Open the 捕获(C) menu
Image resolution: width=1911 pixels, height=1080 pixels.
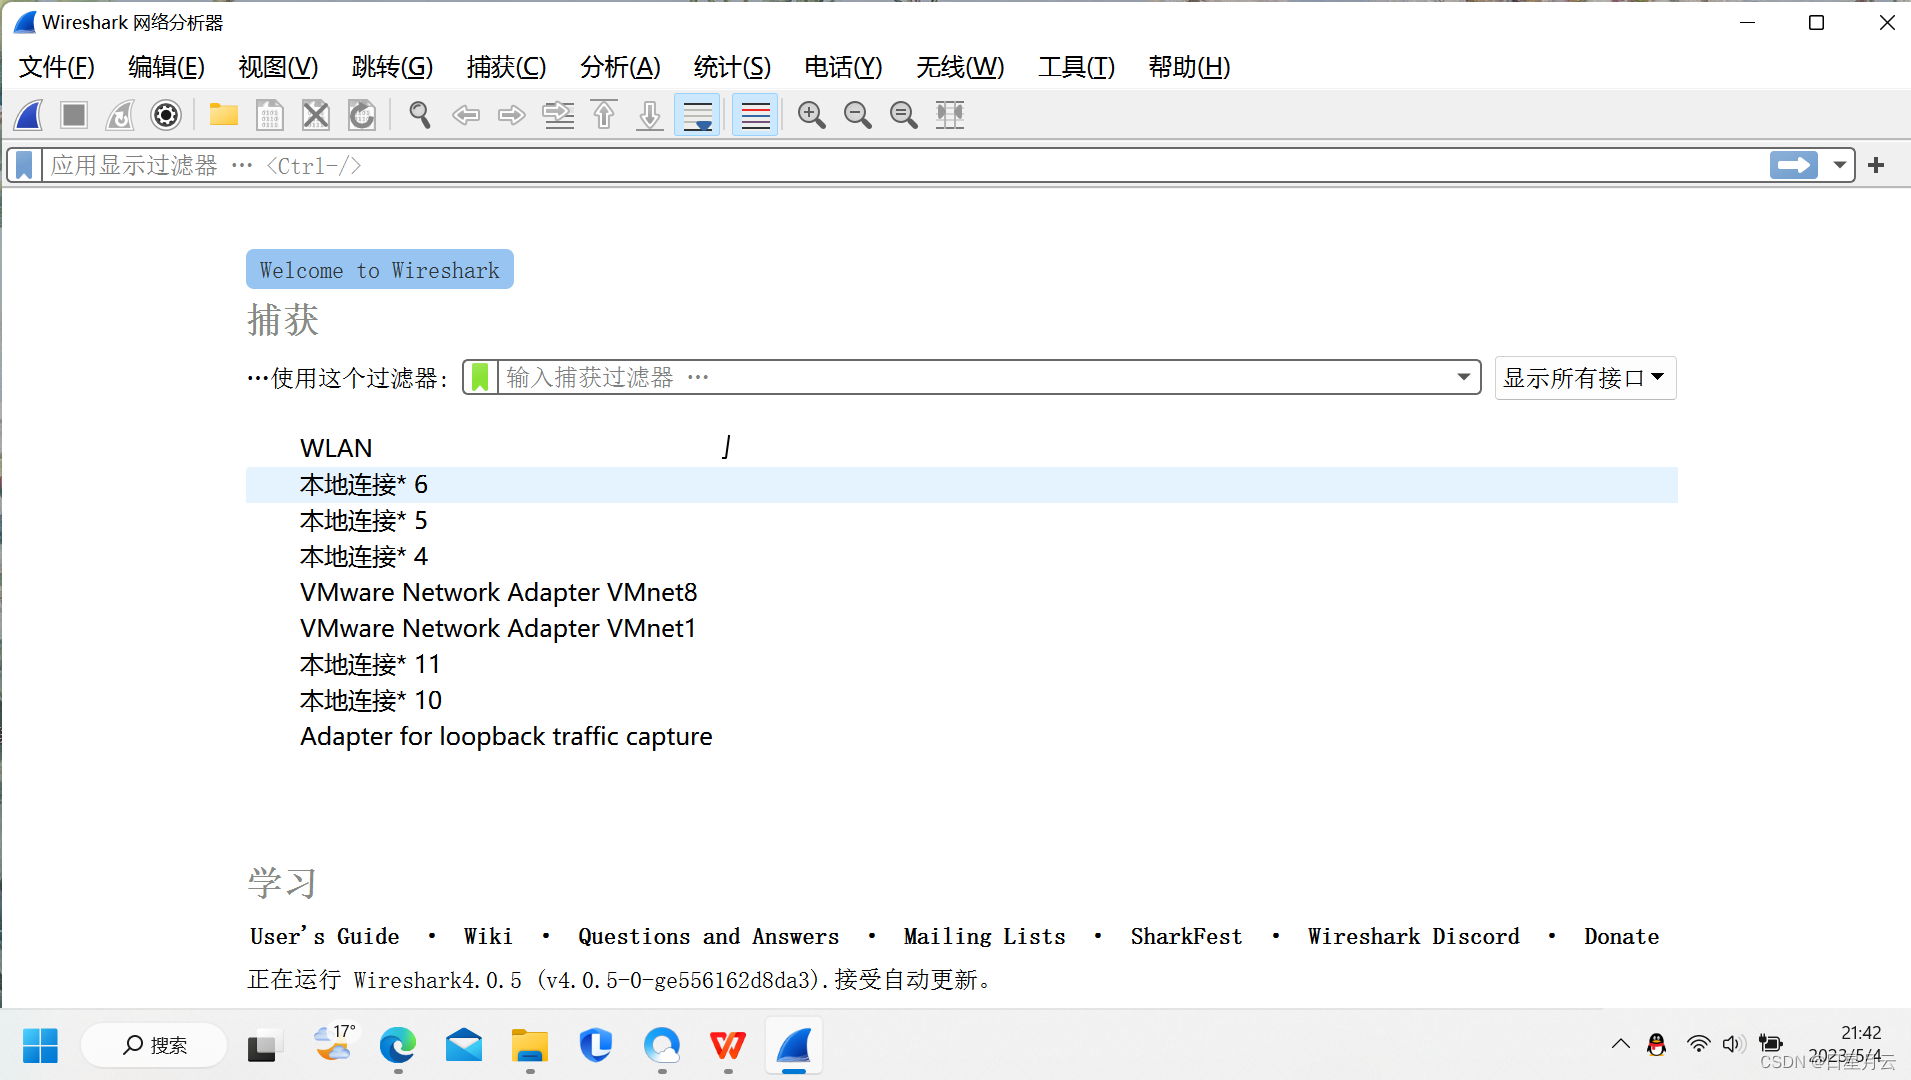[x=506, y=67]
